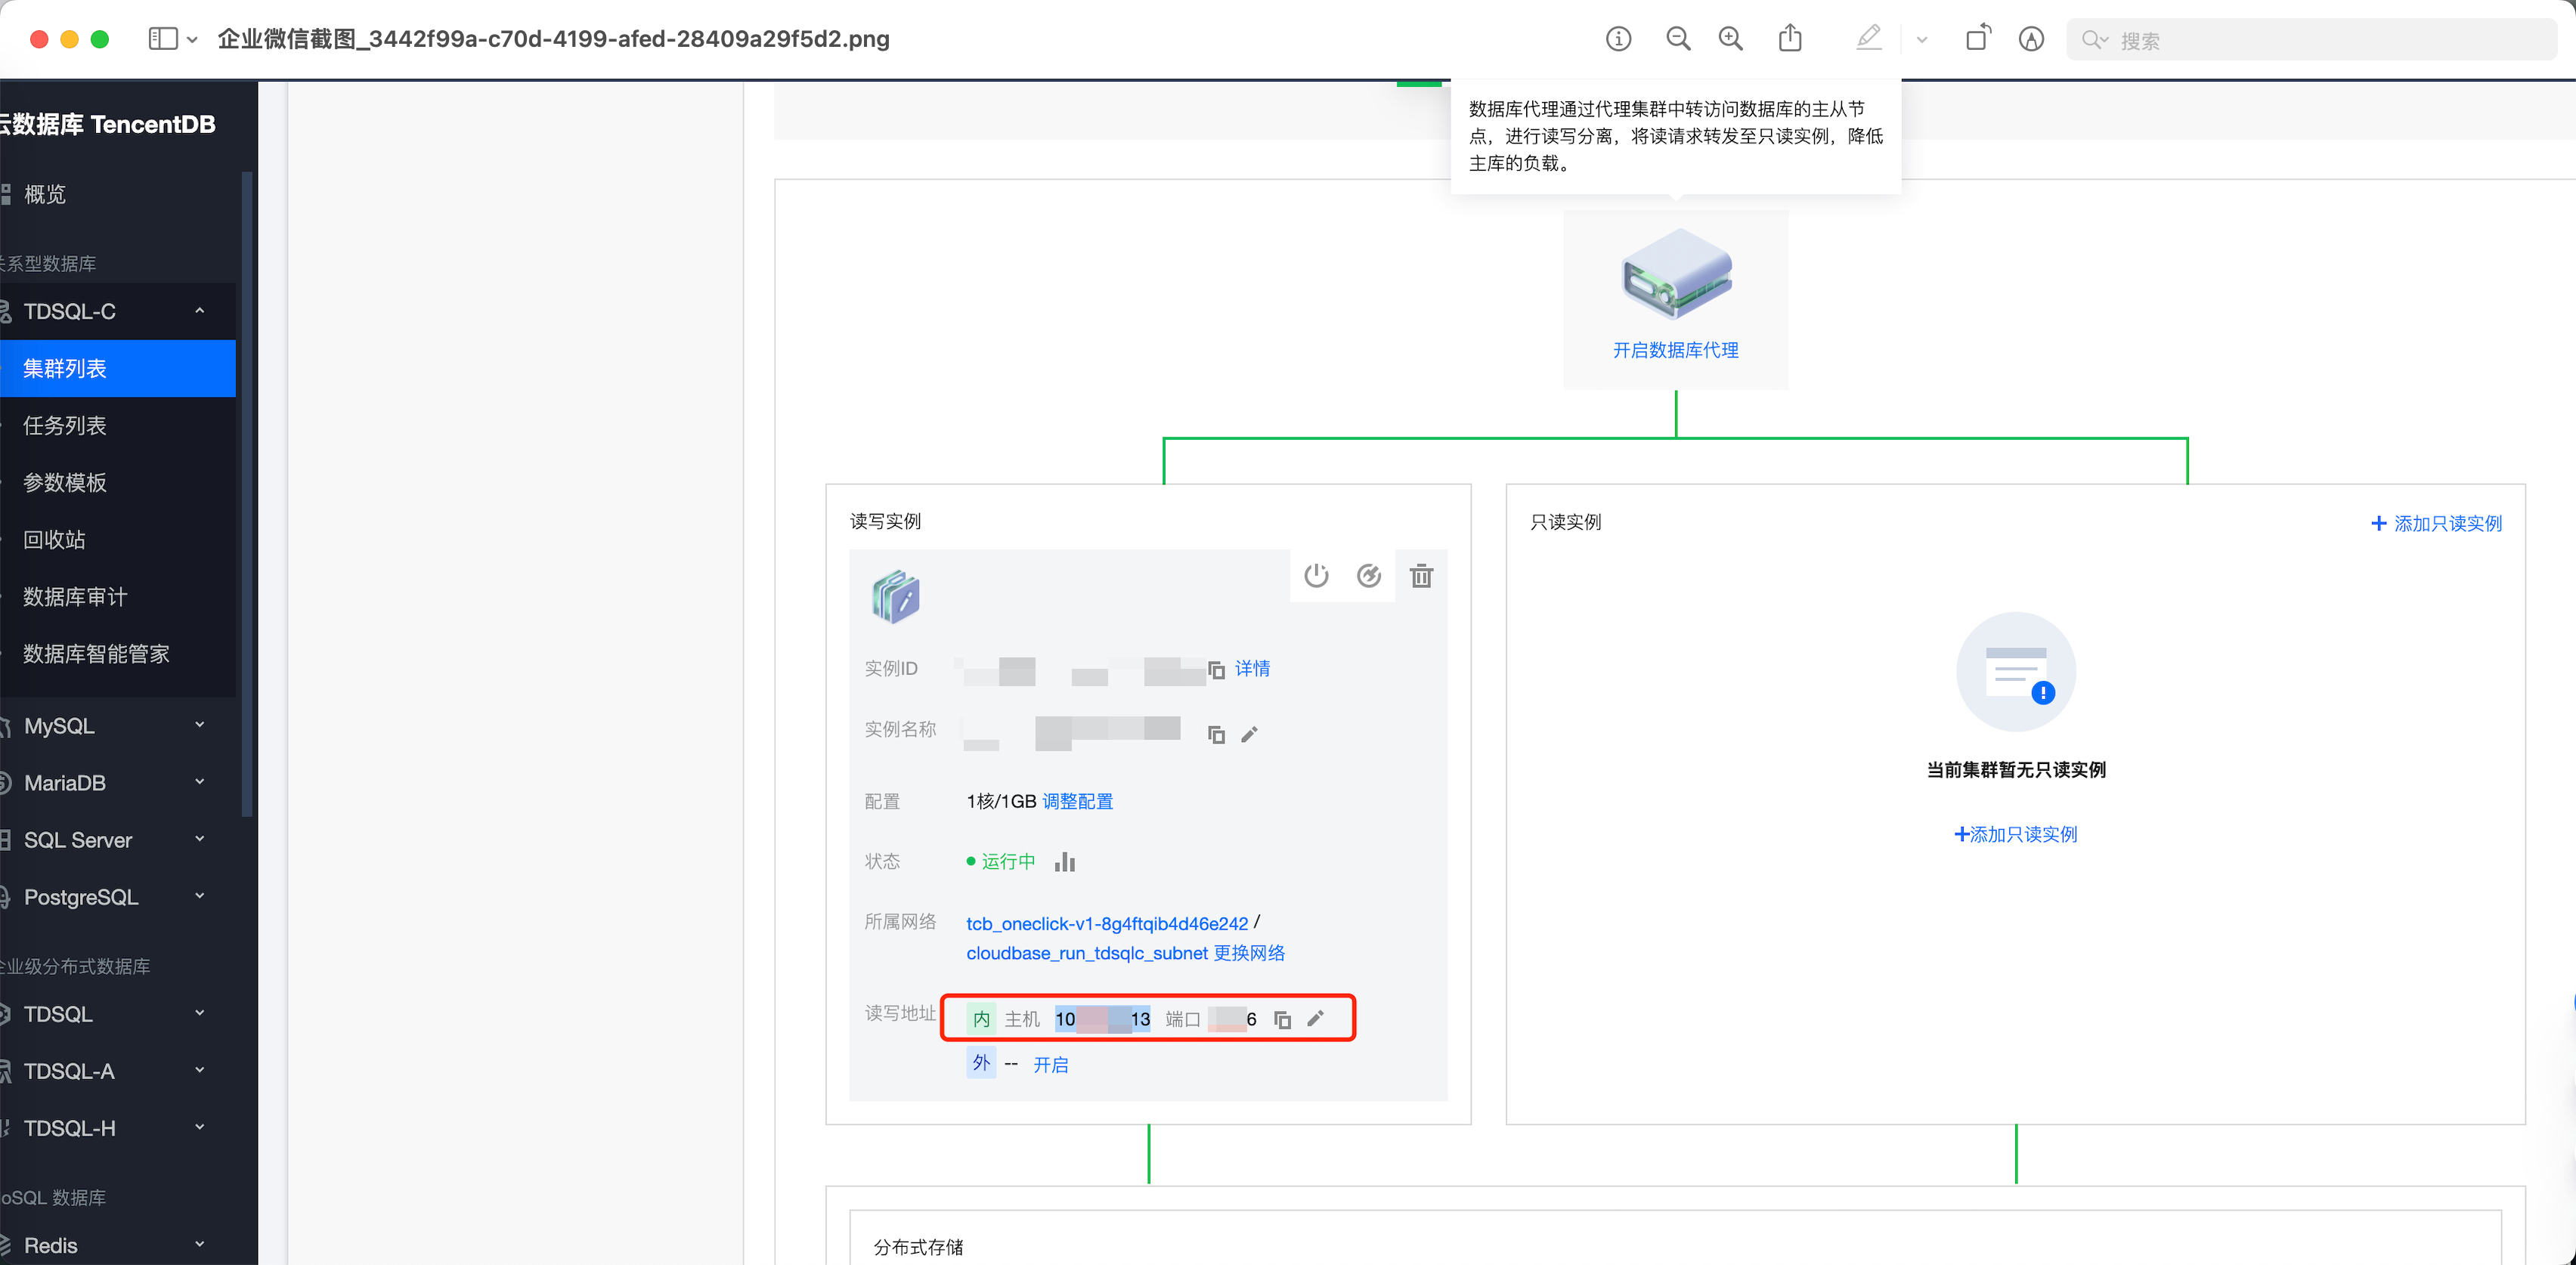The height and width of the screenshot is (1265, 2576).
Task: Expand the PostgreSQL sidebar section
Action: pos(118,896)
